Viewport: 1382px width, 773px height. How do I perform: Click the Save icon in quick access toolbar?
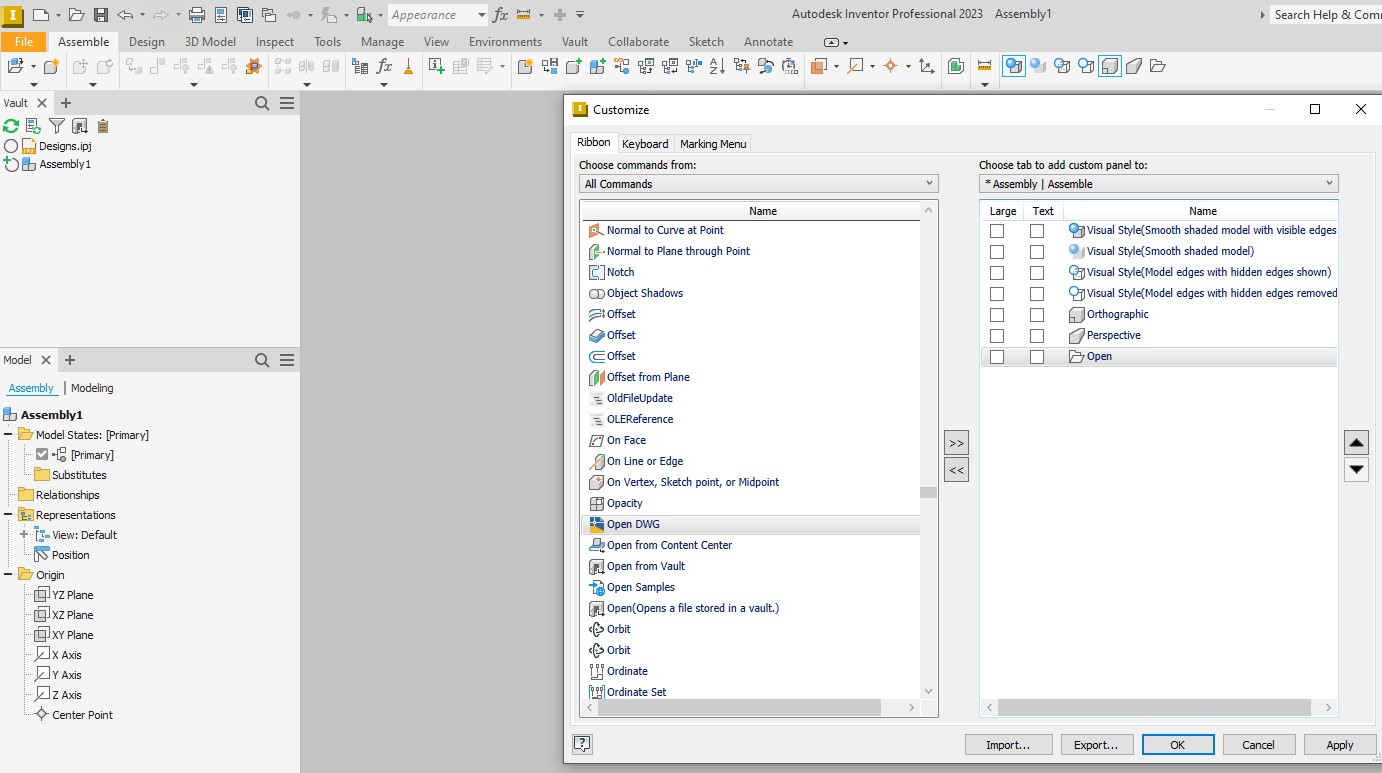pyautogui.click(x=100, y=15)
